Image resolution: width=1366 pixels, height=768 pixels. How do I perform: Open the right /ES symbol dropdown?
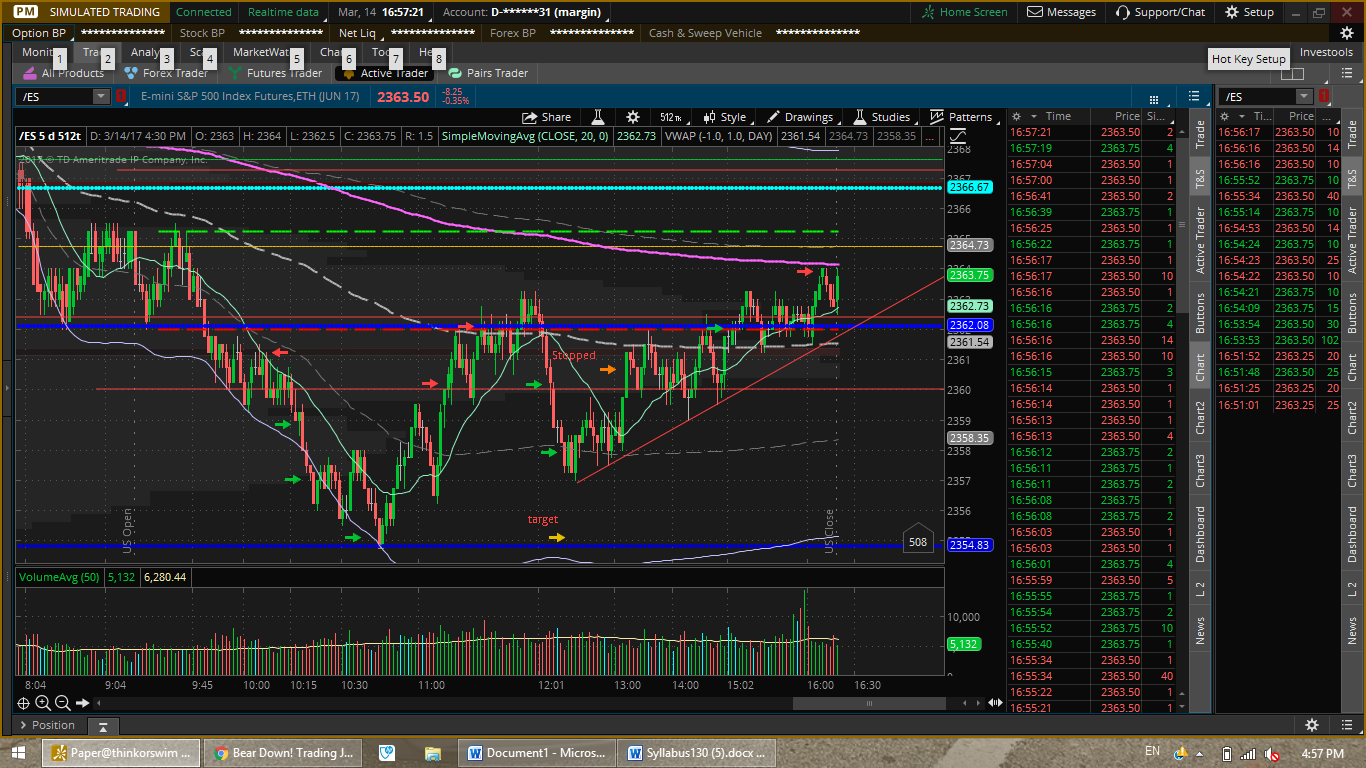[x=1304, y=96]
